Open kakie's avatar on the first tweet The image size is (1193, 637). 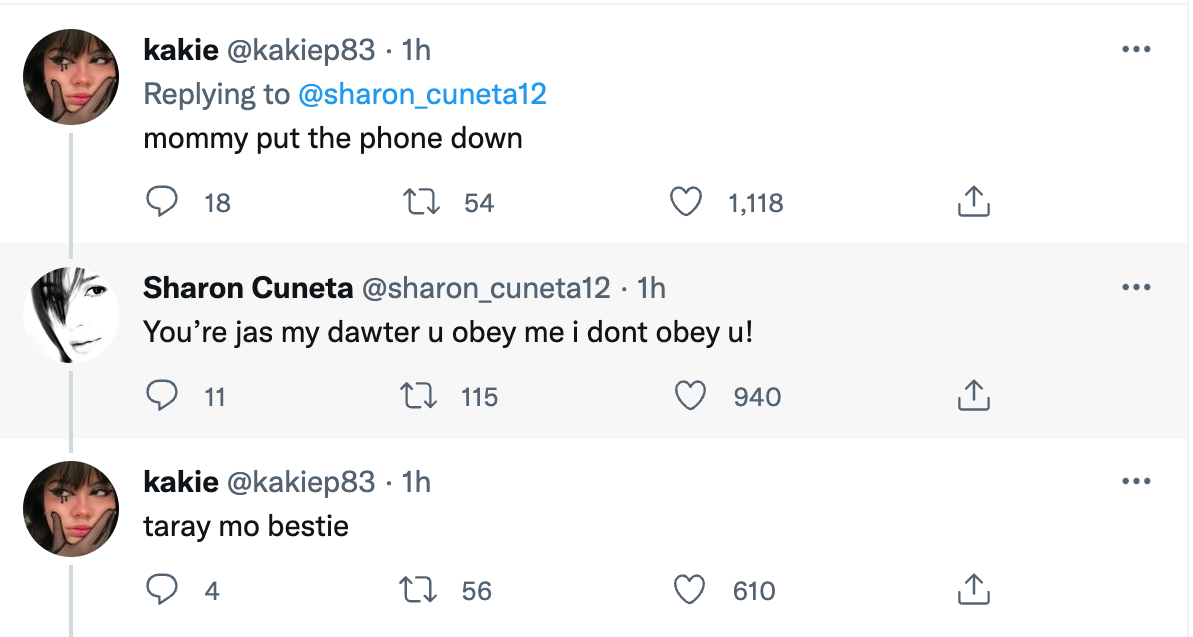pos(71,77)
